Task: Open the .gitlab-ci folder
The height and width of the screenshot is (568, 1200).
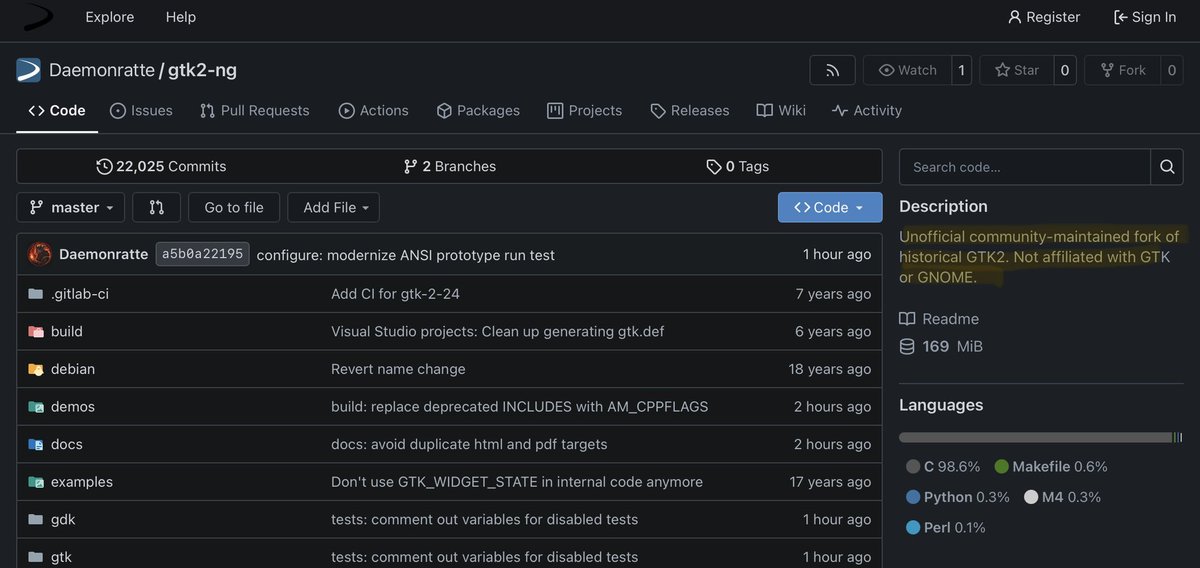Action: pos(80,293)
